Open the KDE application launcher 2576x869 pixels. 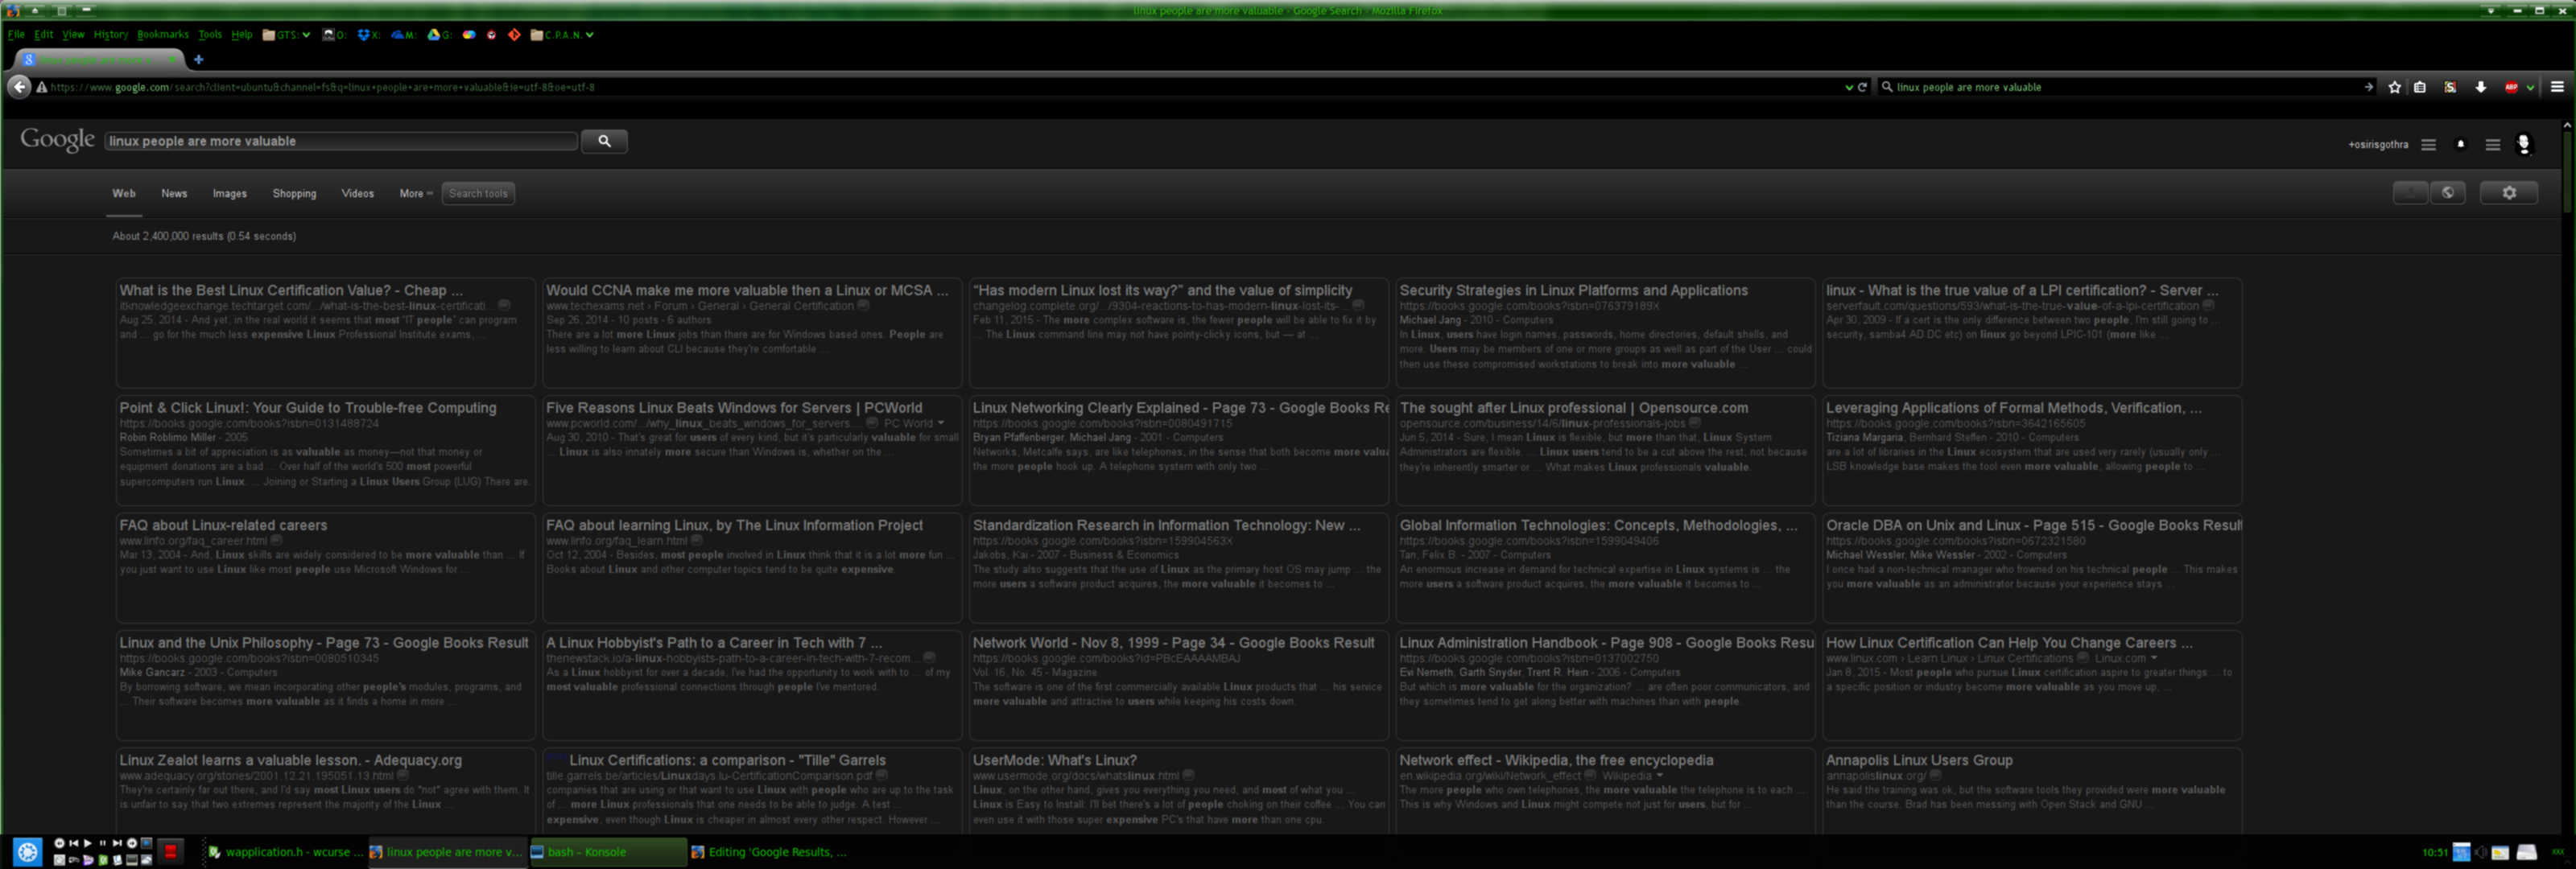(27, 852)
